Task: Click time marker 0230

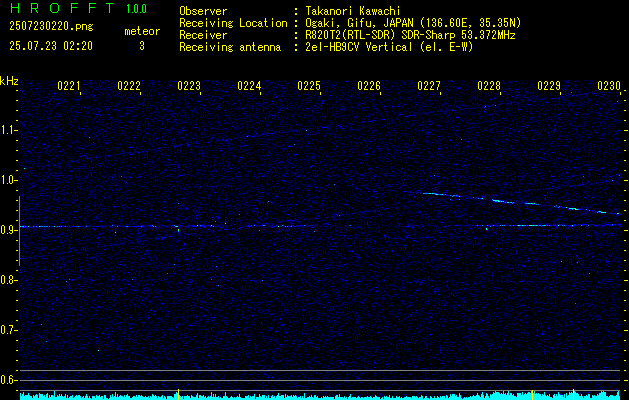Action: tap(609, 86)
